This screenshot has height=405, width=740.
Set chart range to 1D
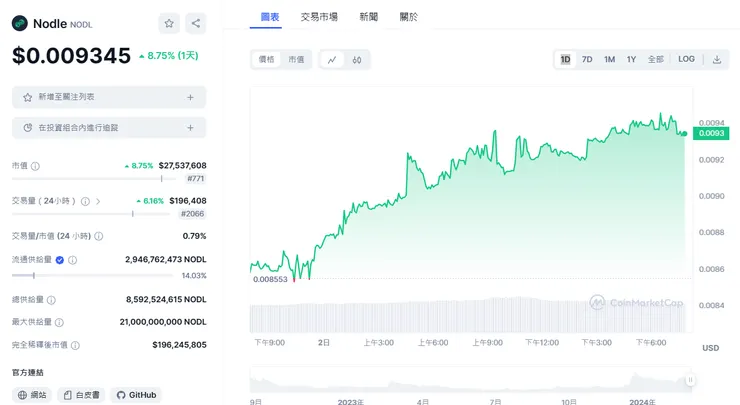(565, 59)
